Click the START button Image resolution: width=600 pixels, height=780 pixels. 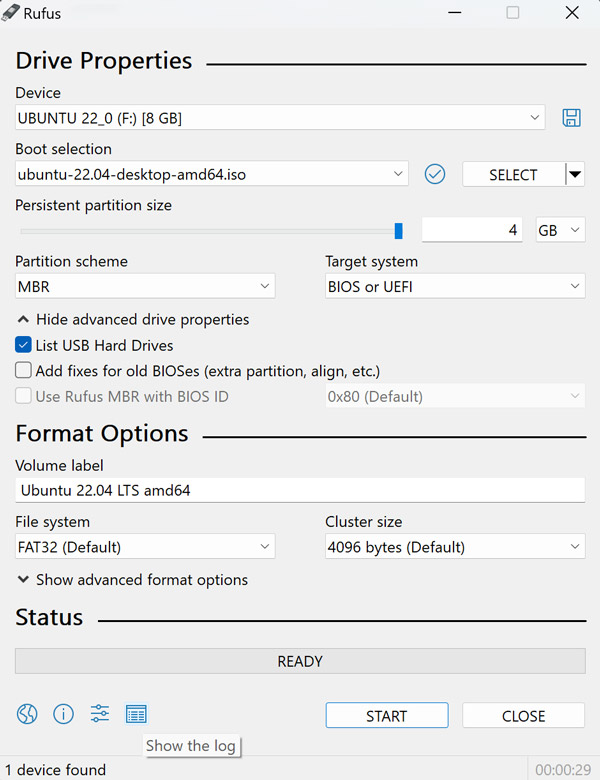coord(387,716)
